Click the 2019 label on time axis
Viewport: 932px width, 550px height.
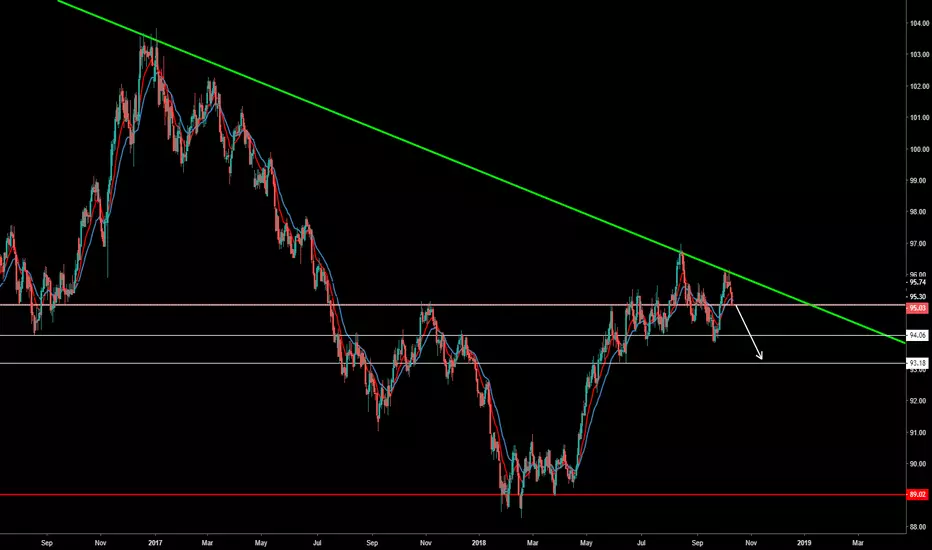(x=804, y=543)
